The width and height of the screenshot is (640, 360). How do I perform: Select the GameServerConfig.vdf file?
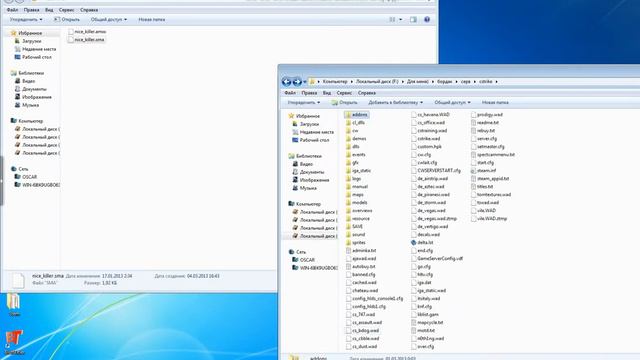[x=437, y=259]
